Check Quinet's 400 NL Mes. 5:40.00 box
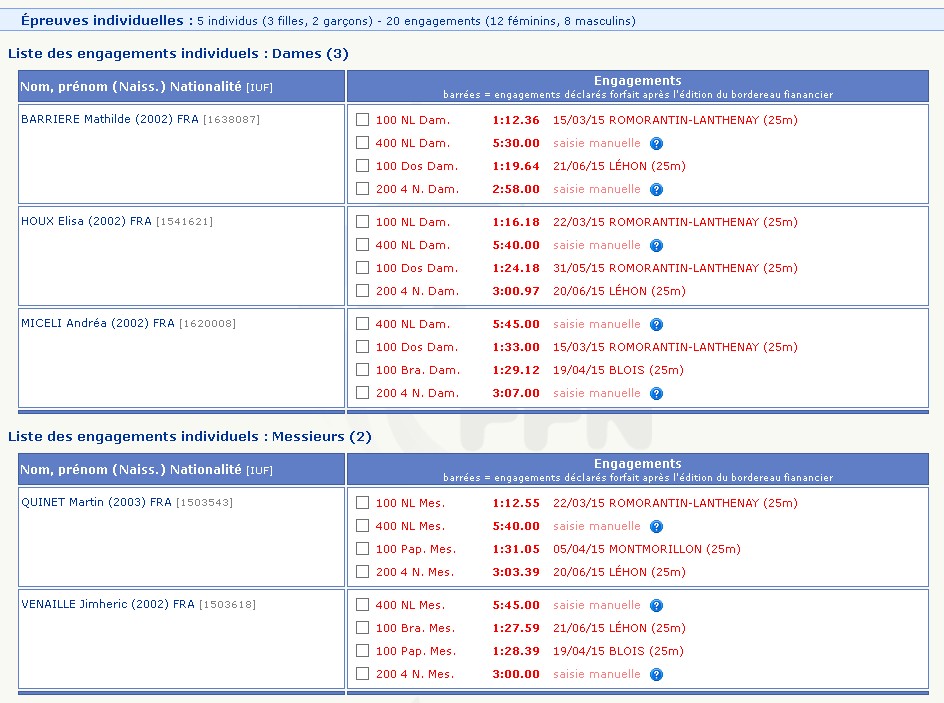The height and width of the screenshot is (703, 944). coord(362,525)
